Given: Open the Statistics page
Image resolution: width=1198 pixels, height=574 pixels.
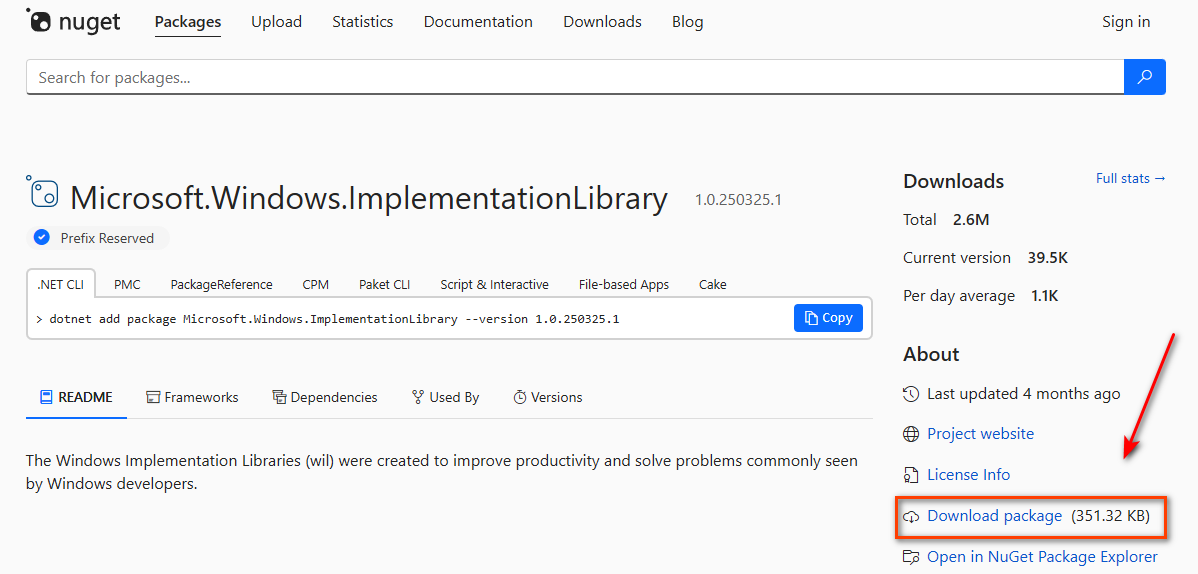Looking at the screenshot, I should 363,22.
